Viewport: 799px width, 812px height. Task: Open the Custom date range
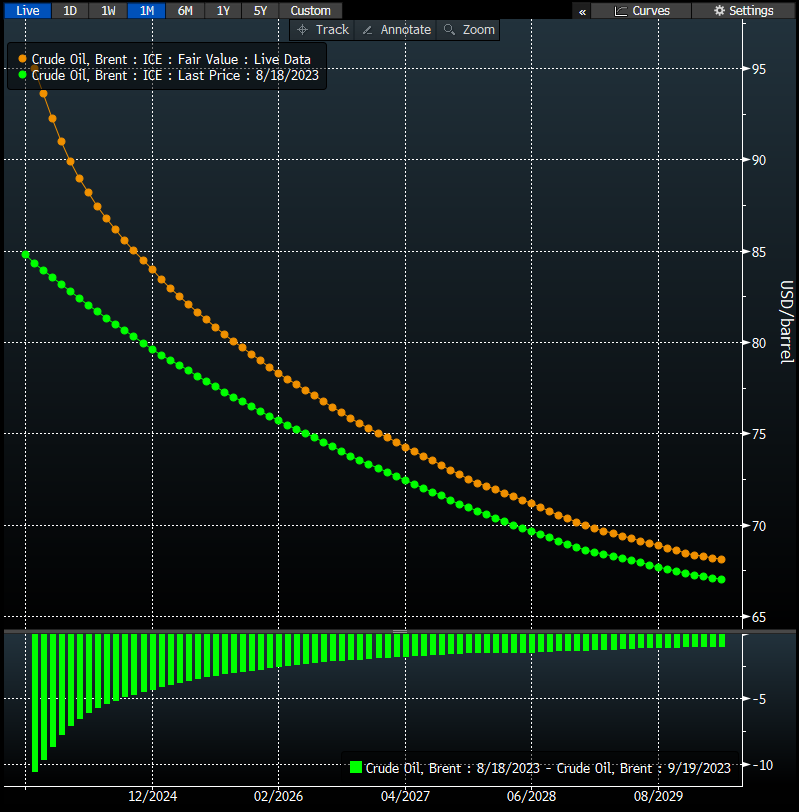point(310,10)
